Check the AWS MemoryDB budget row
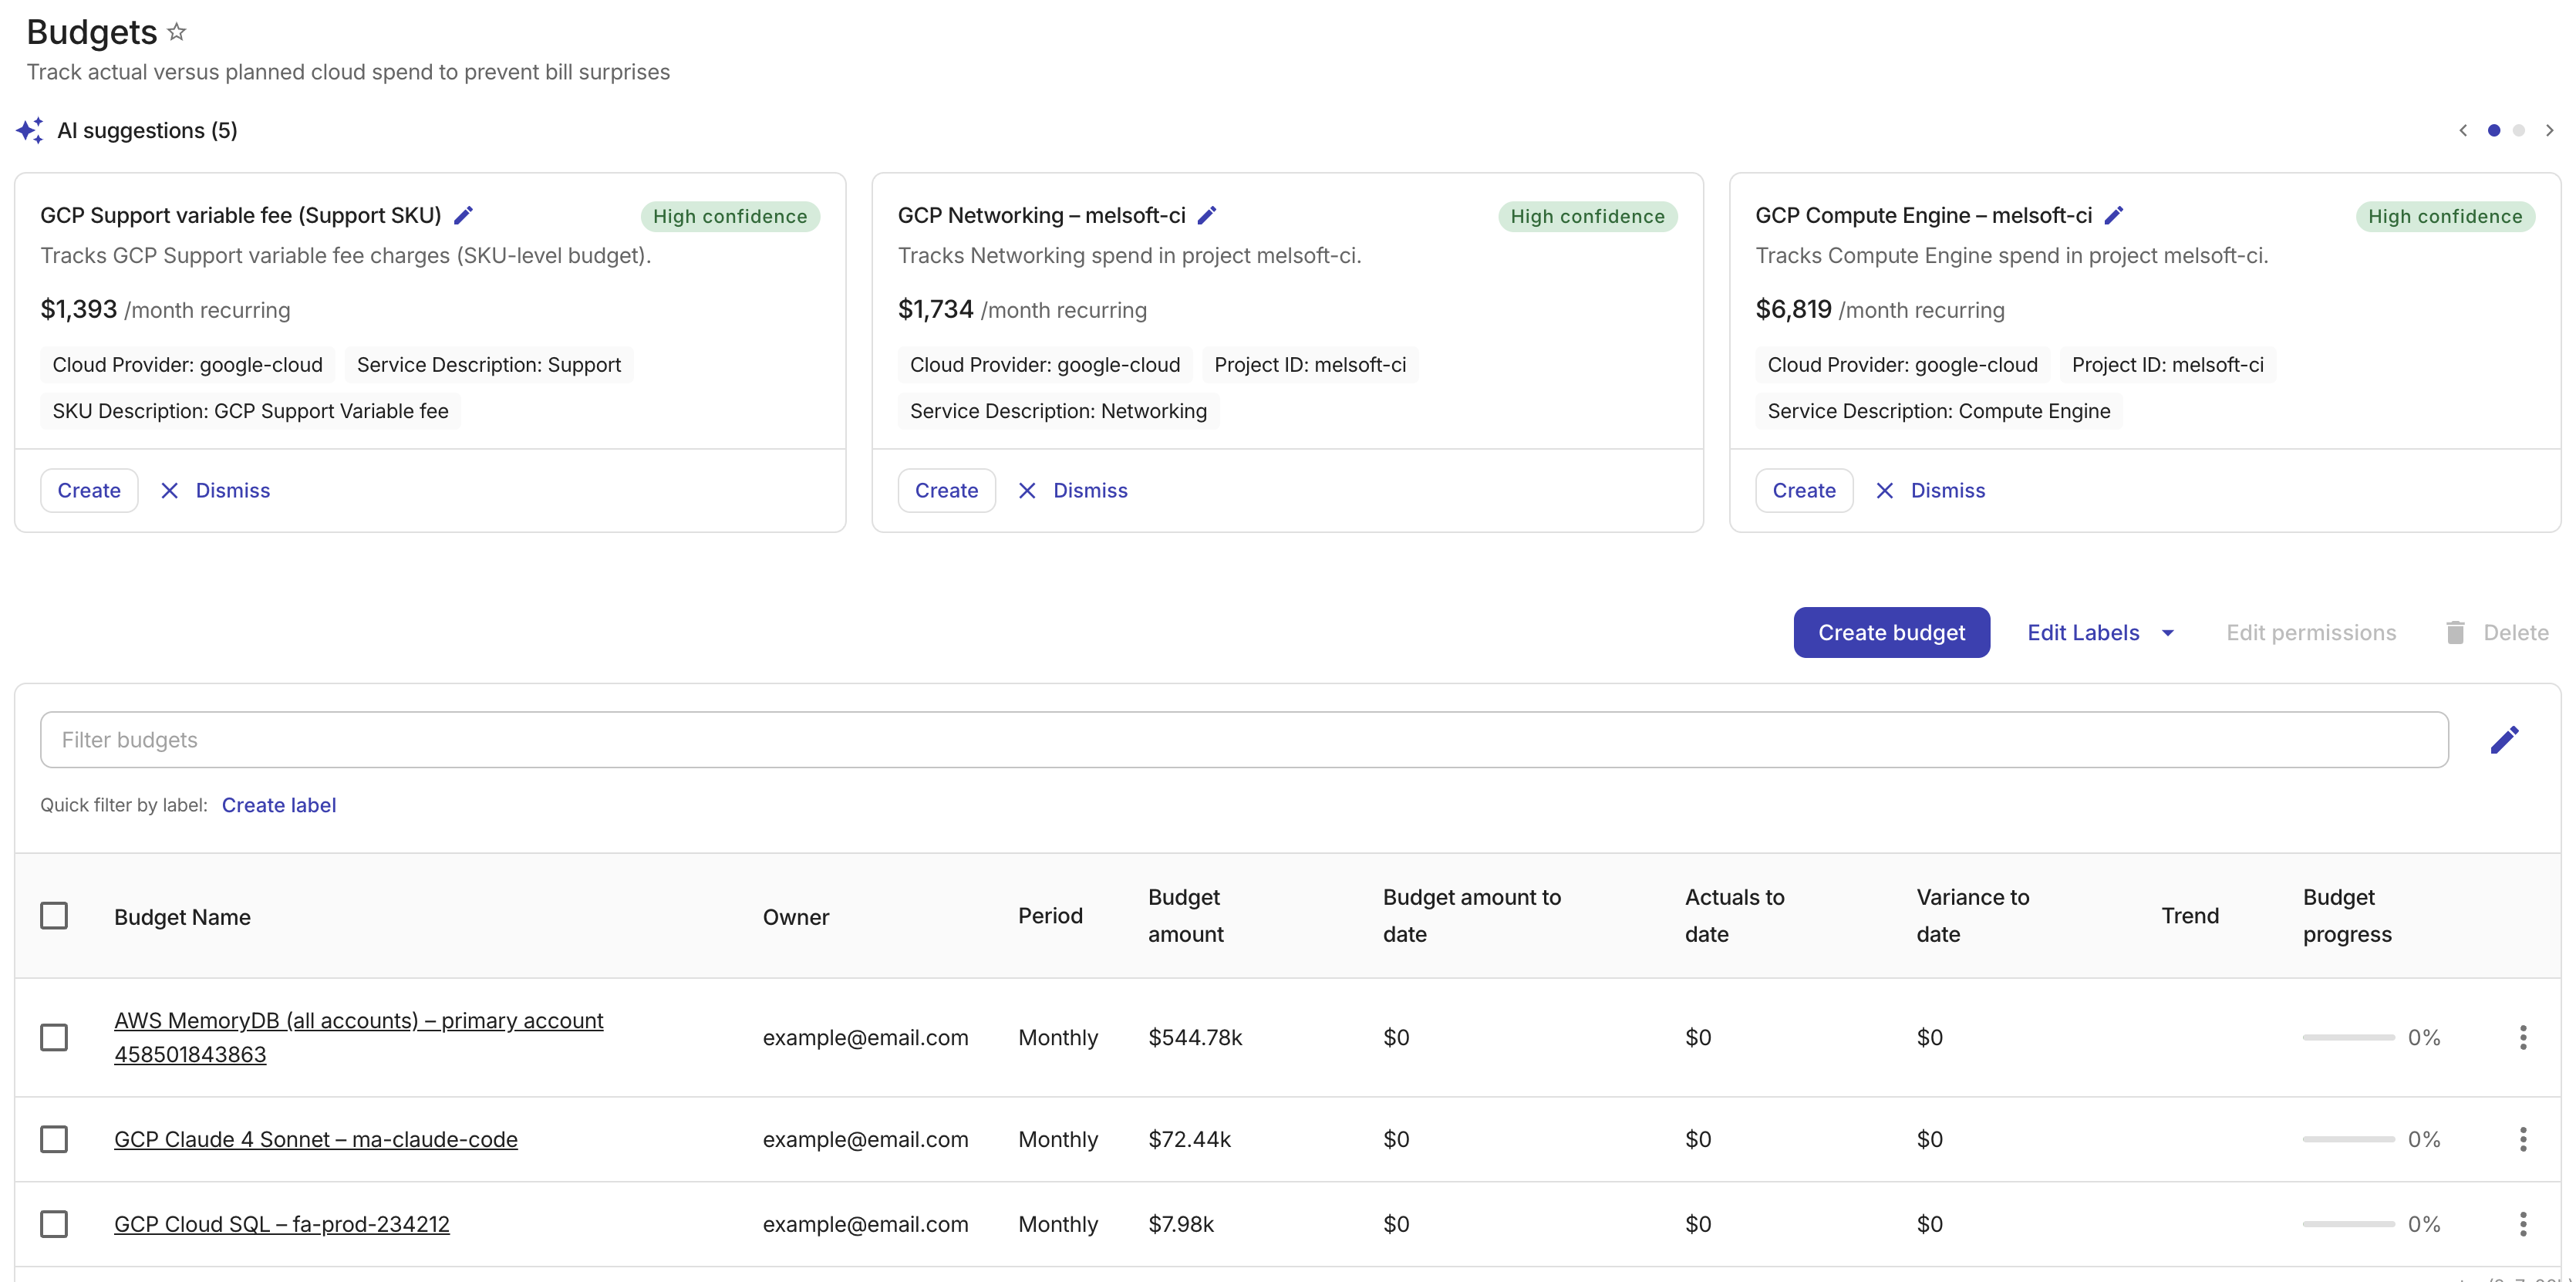The image size is (2576, 1282). pyautogui.click(x=54, y=1037)
